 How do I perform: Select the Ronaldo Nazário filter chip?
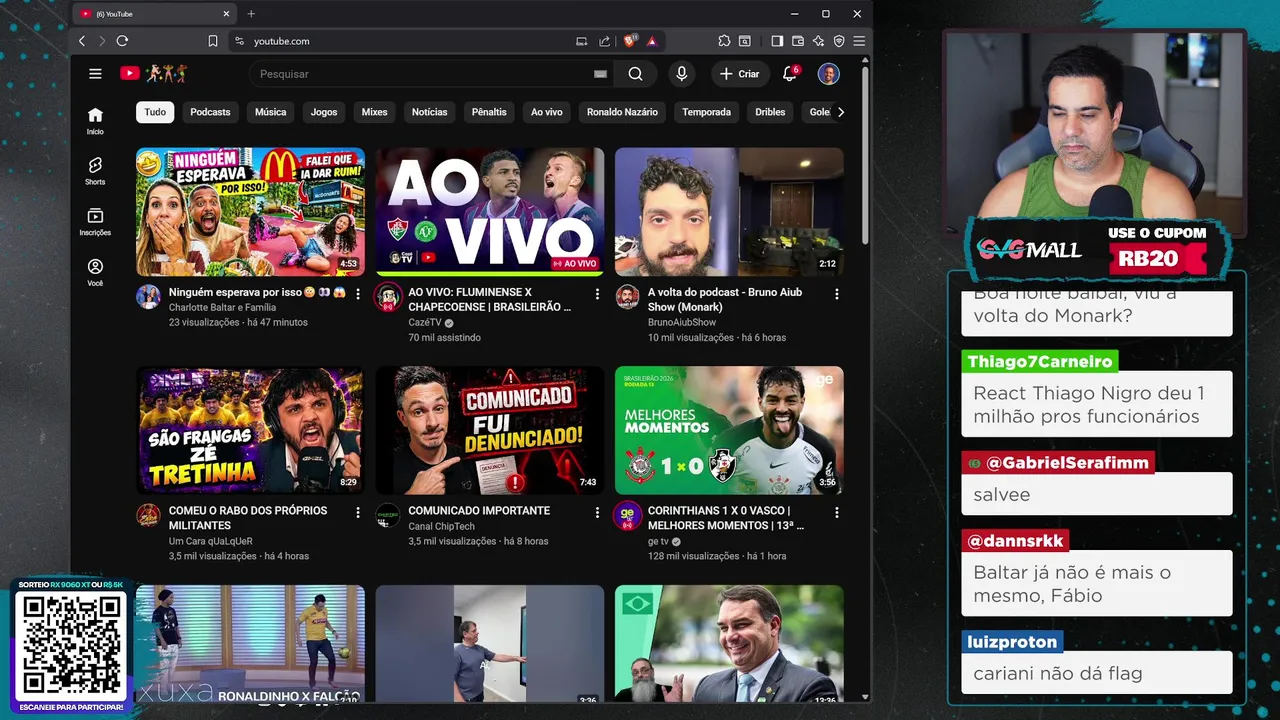[622, 112]
